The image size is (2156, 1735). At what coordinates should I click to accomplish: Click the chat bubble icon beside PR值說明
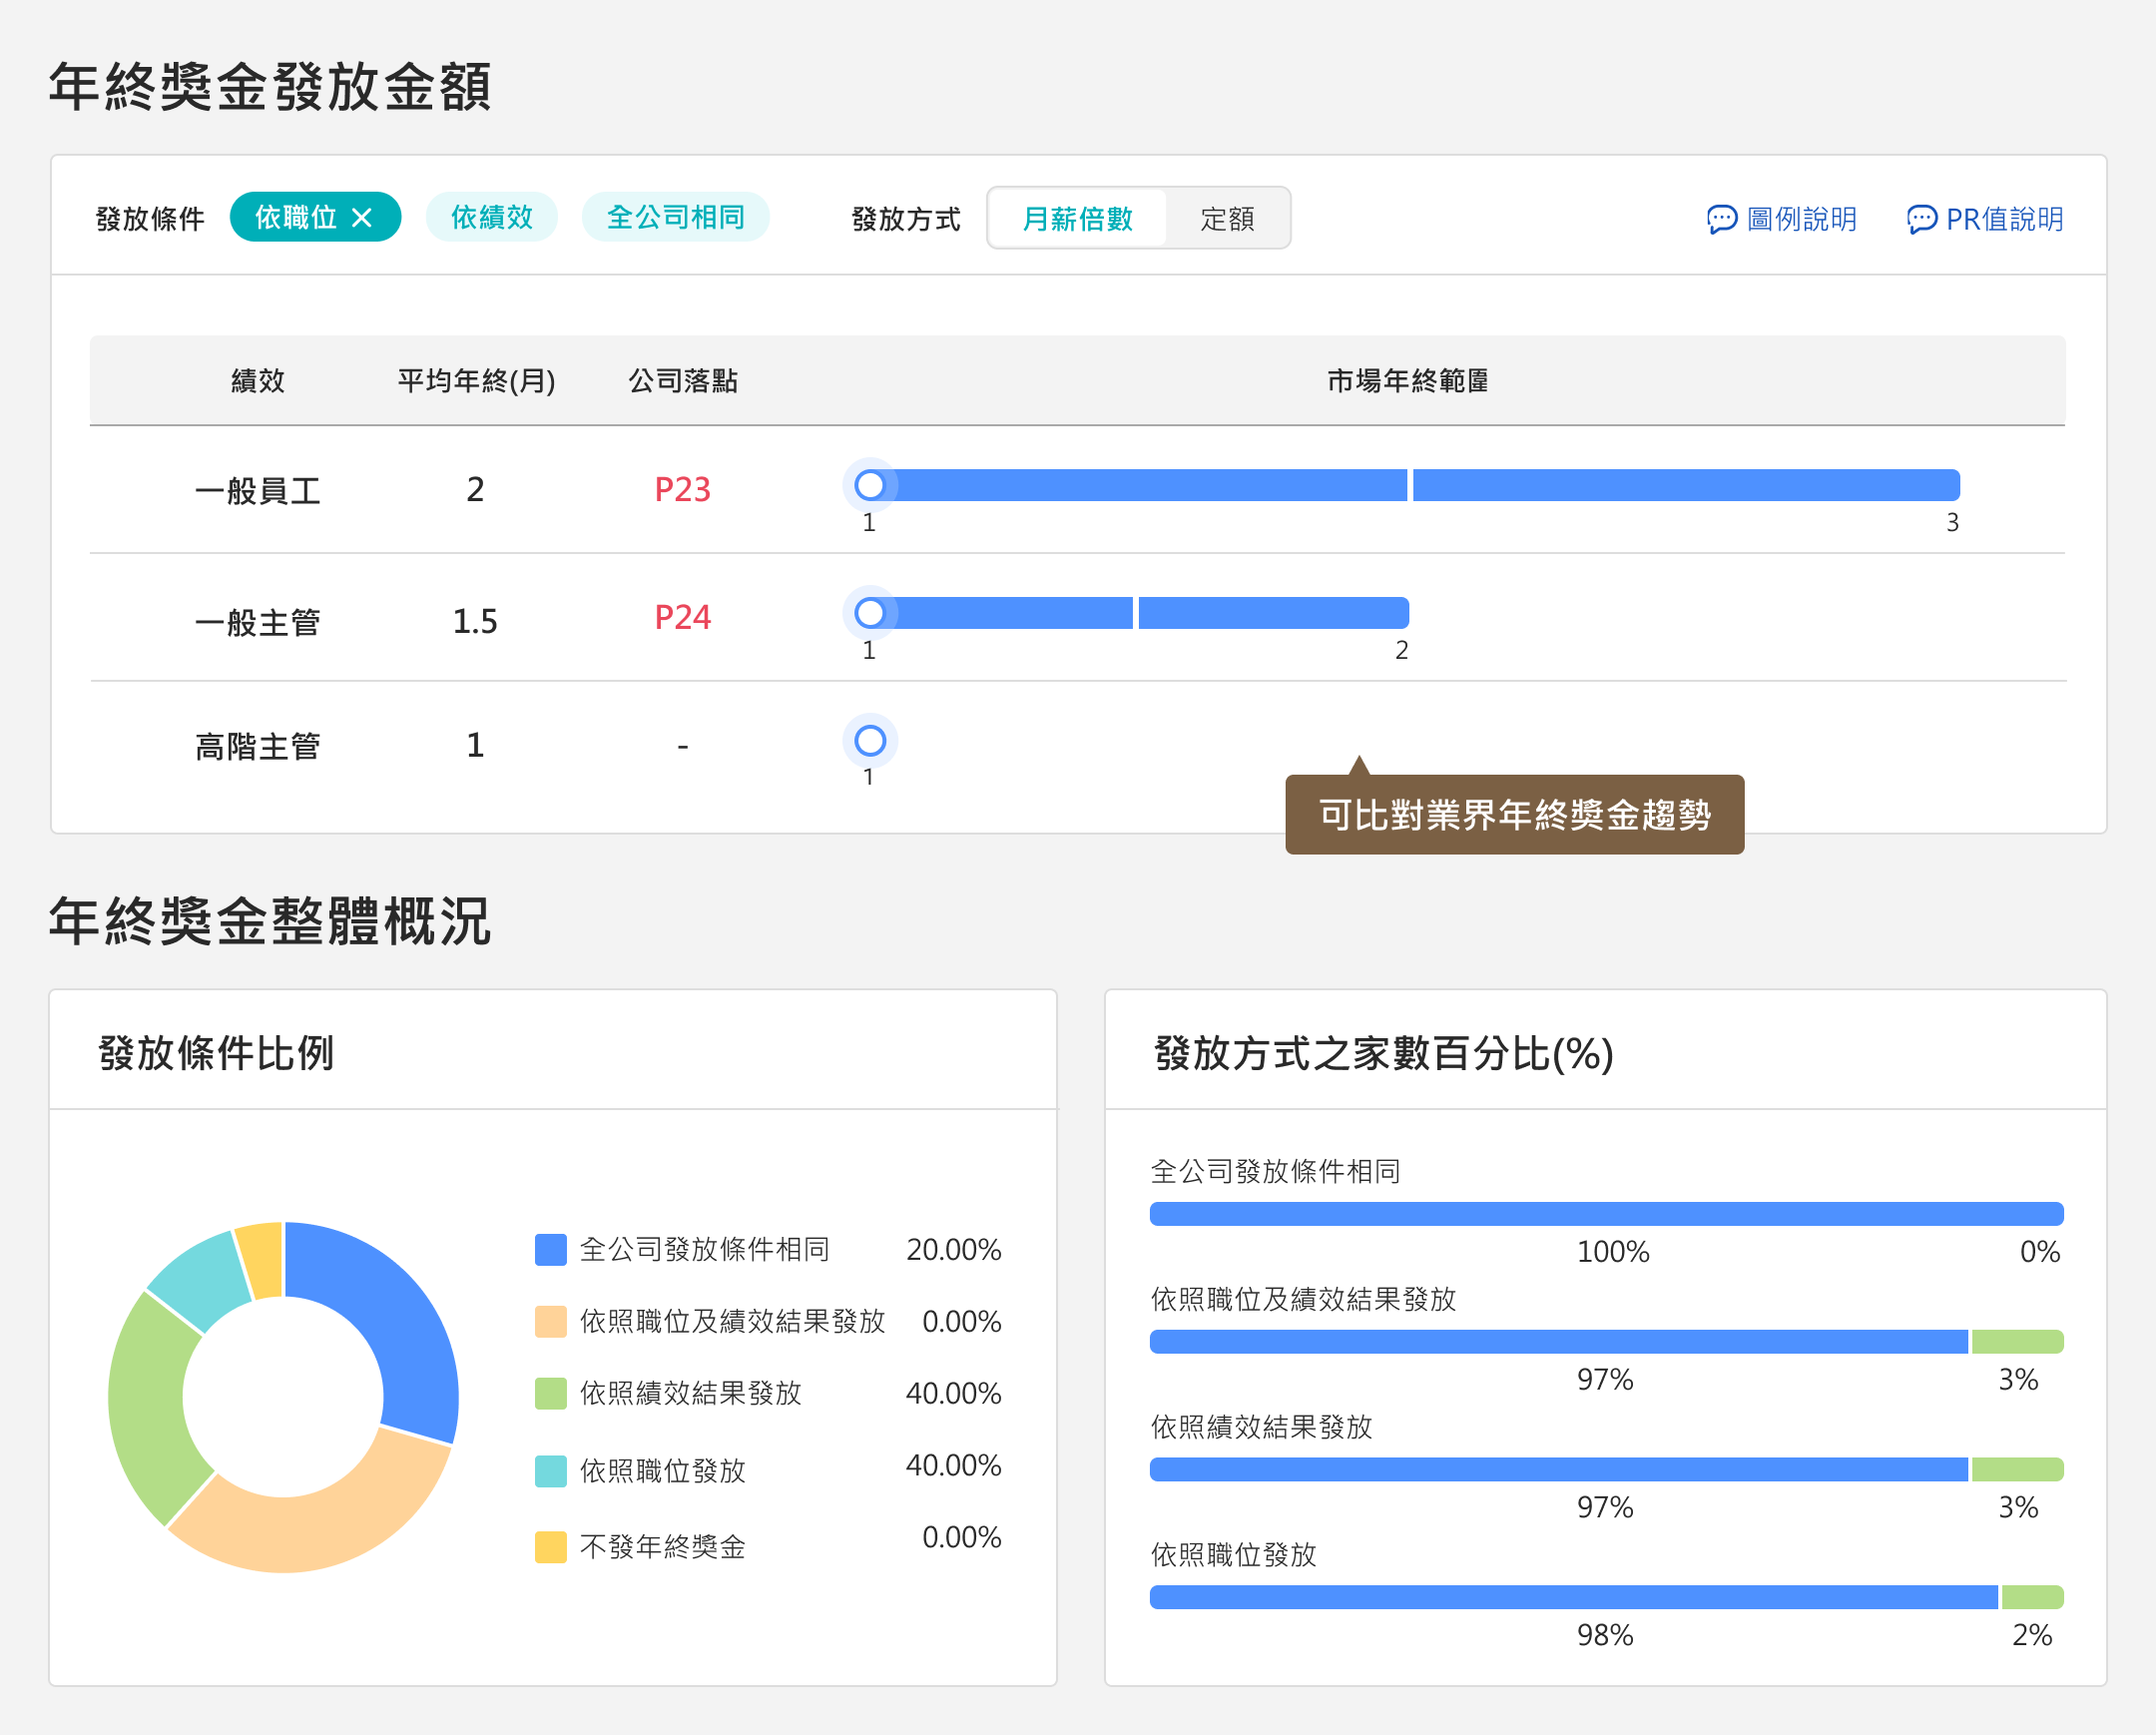coord(1922,219)
